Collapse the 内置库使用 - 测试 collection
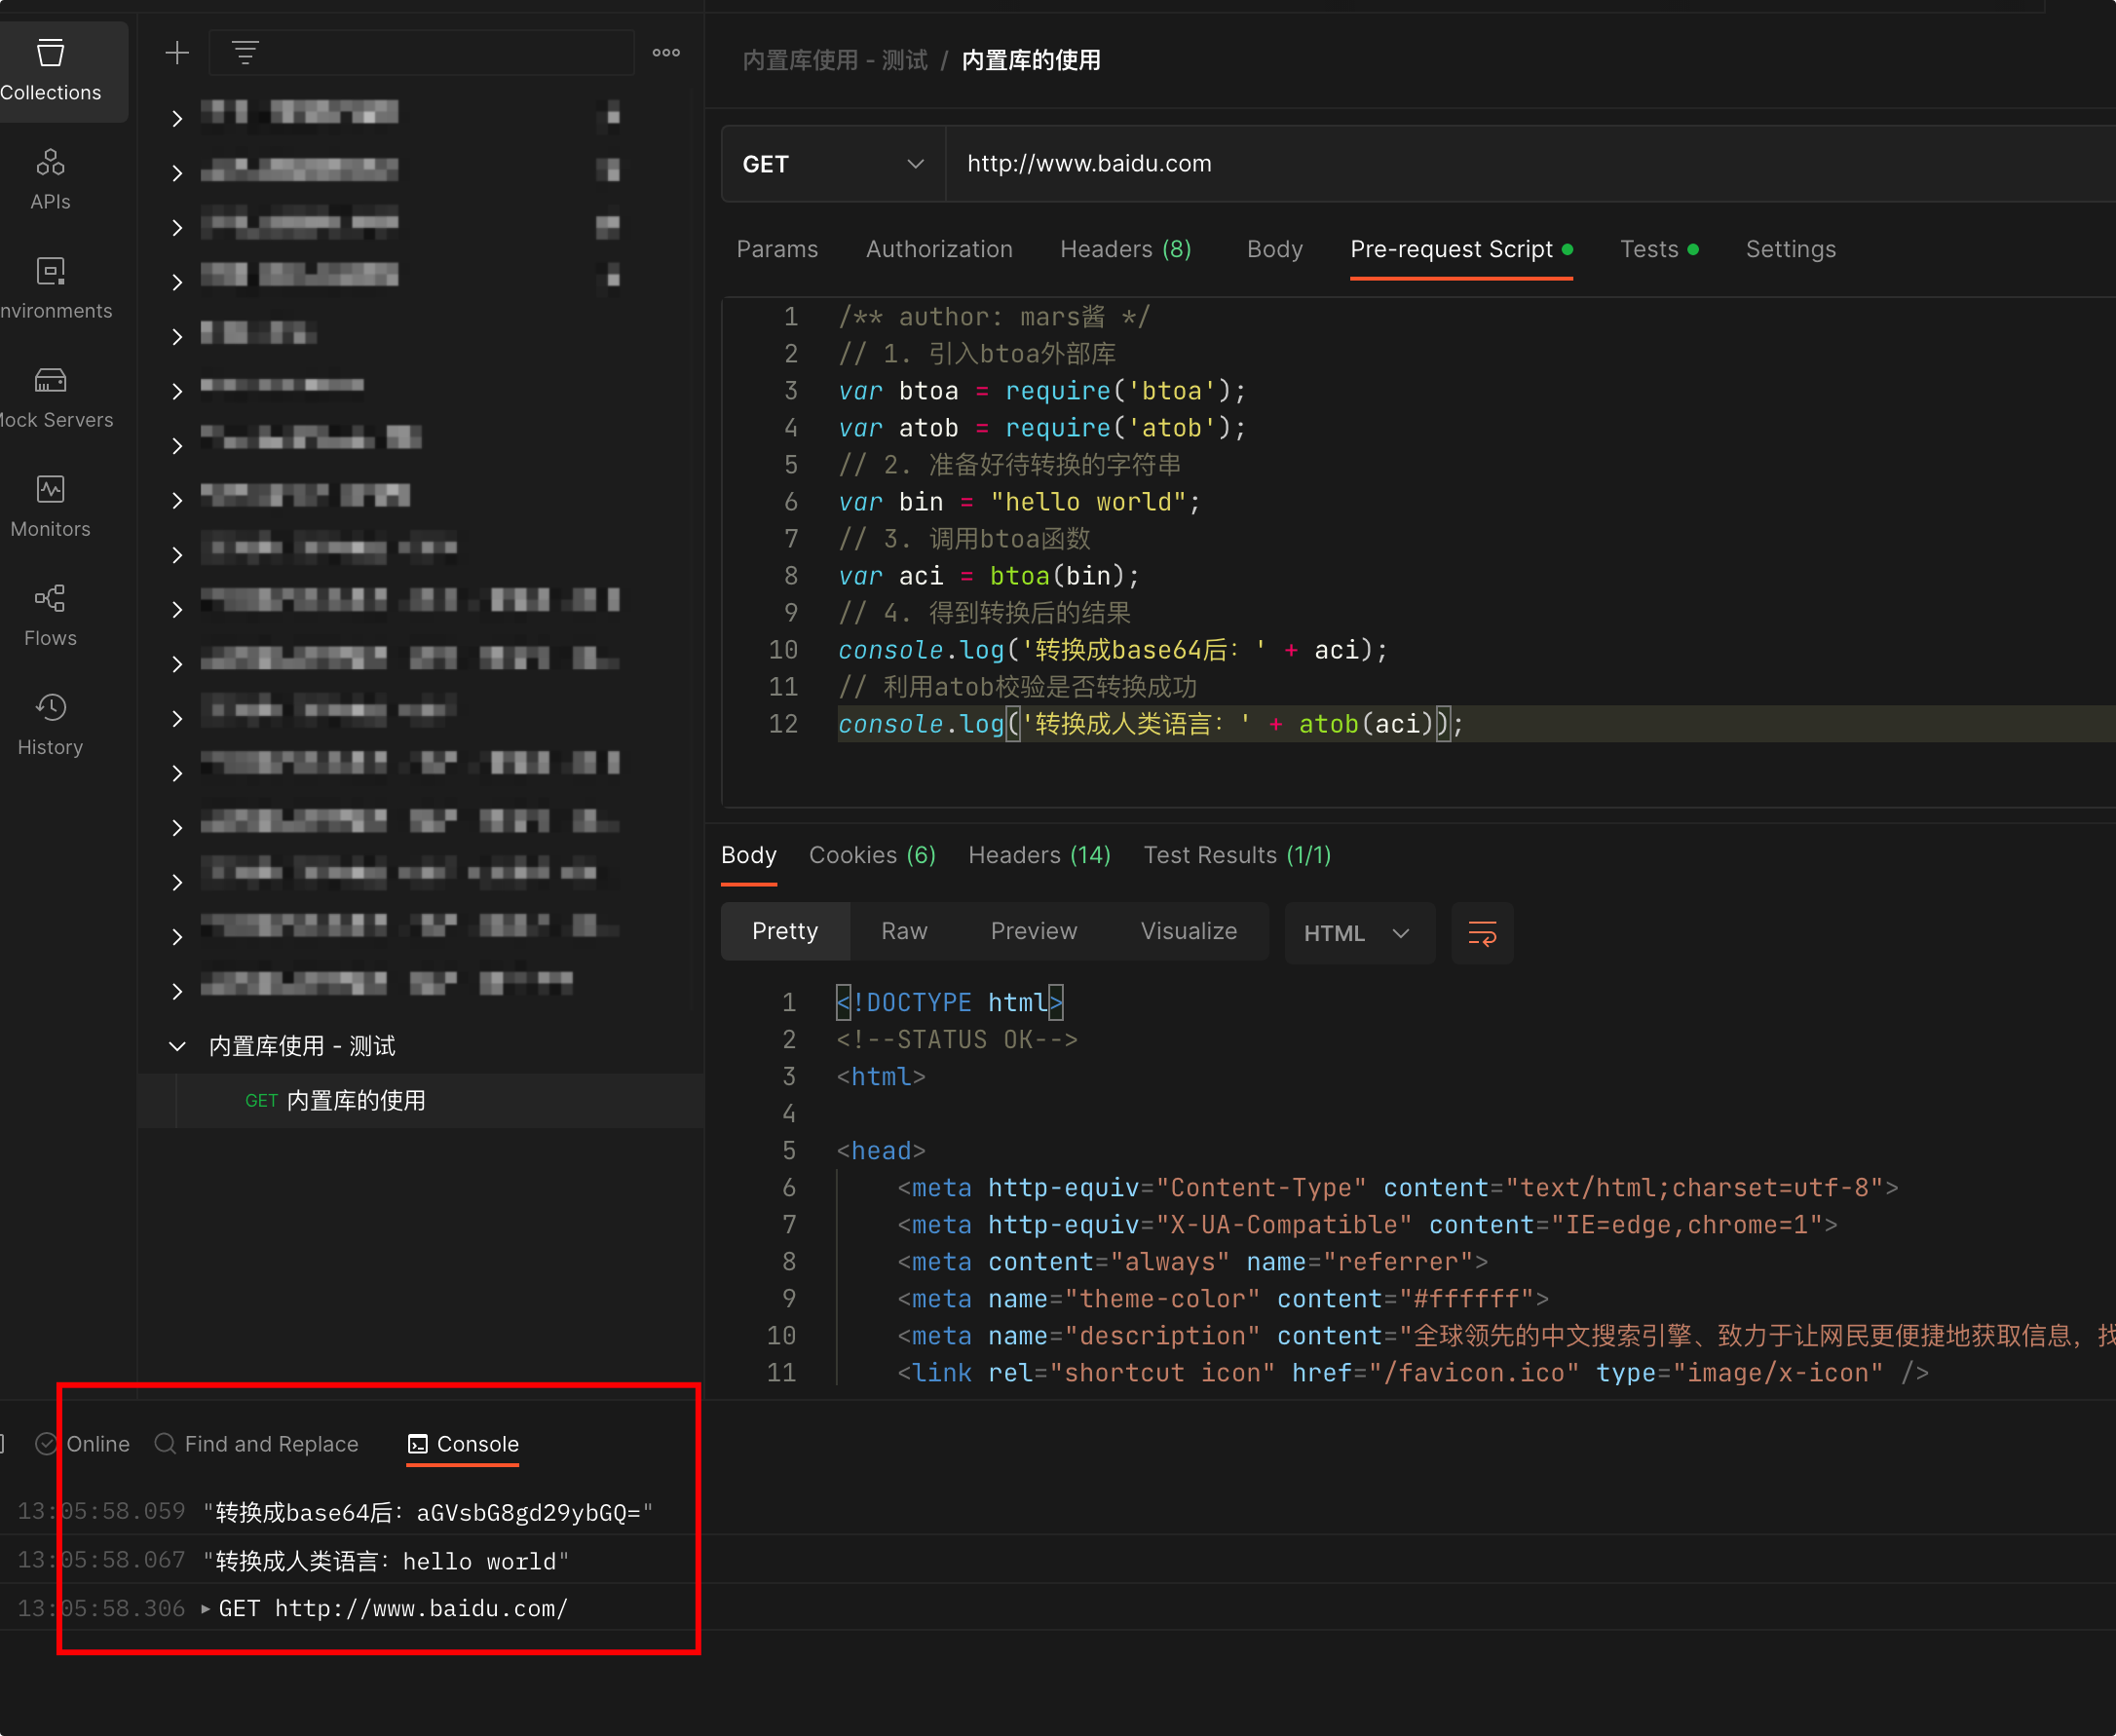 pyautogui.click(x=177, y=1046)
